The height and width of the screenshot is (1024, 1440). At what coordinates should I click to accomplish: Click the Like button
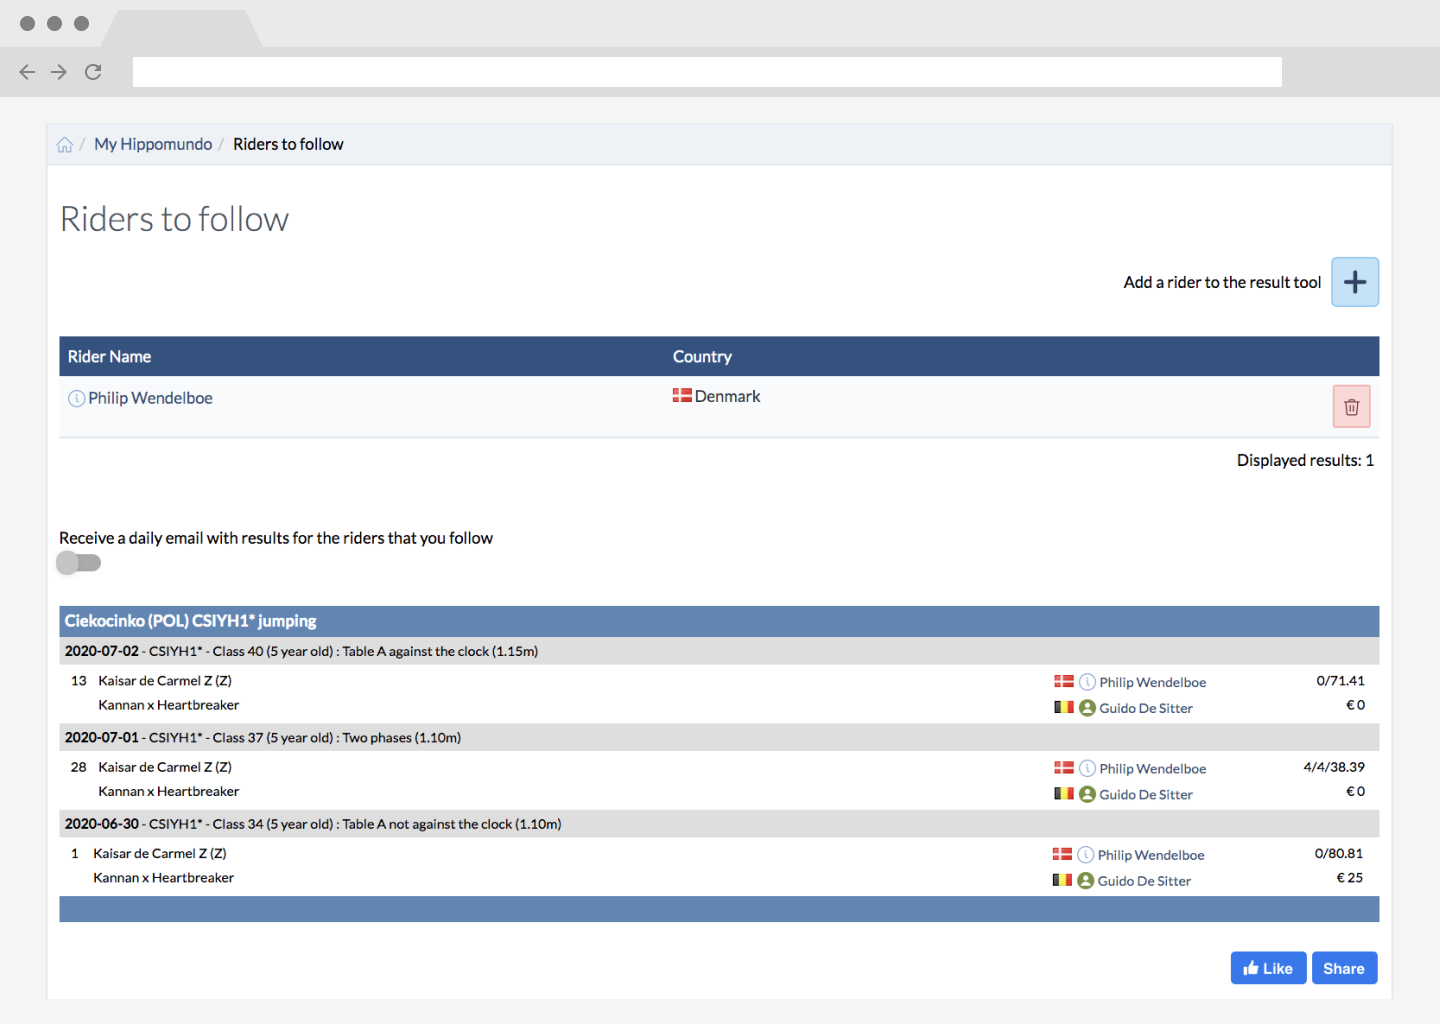point(1268,968)
